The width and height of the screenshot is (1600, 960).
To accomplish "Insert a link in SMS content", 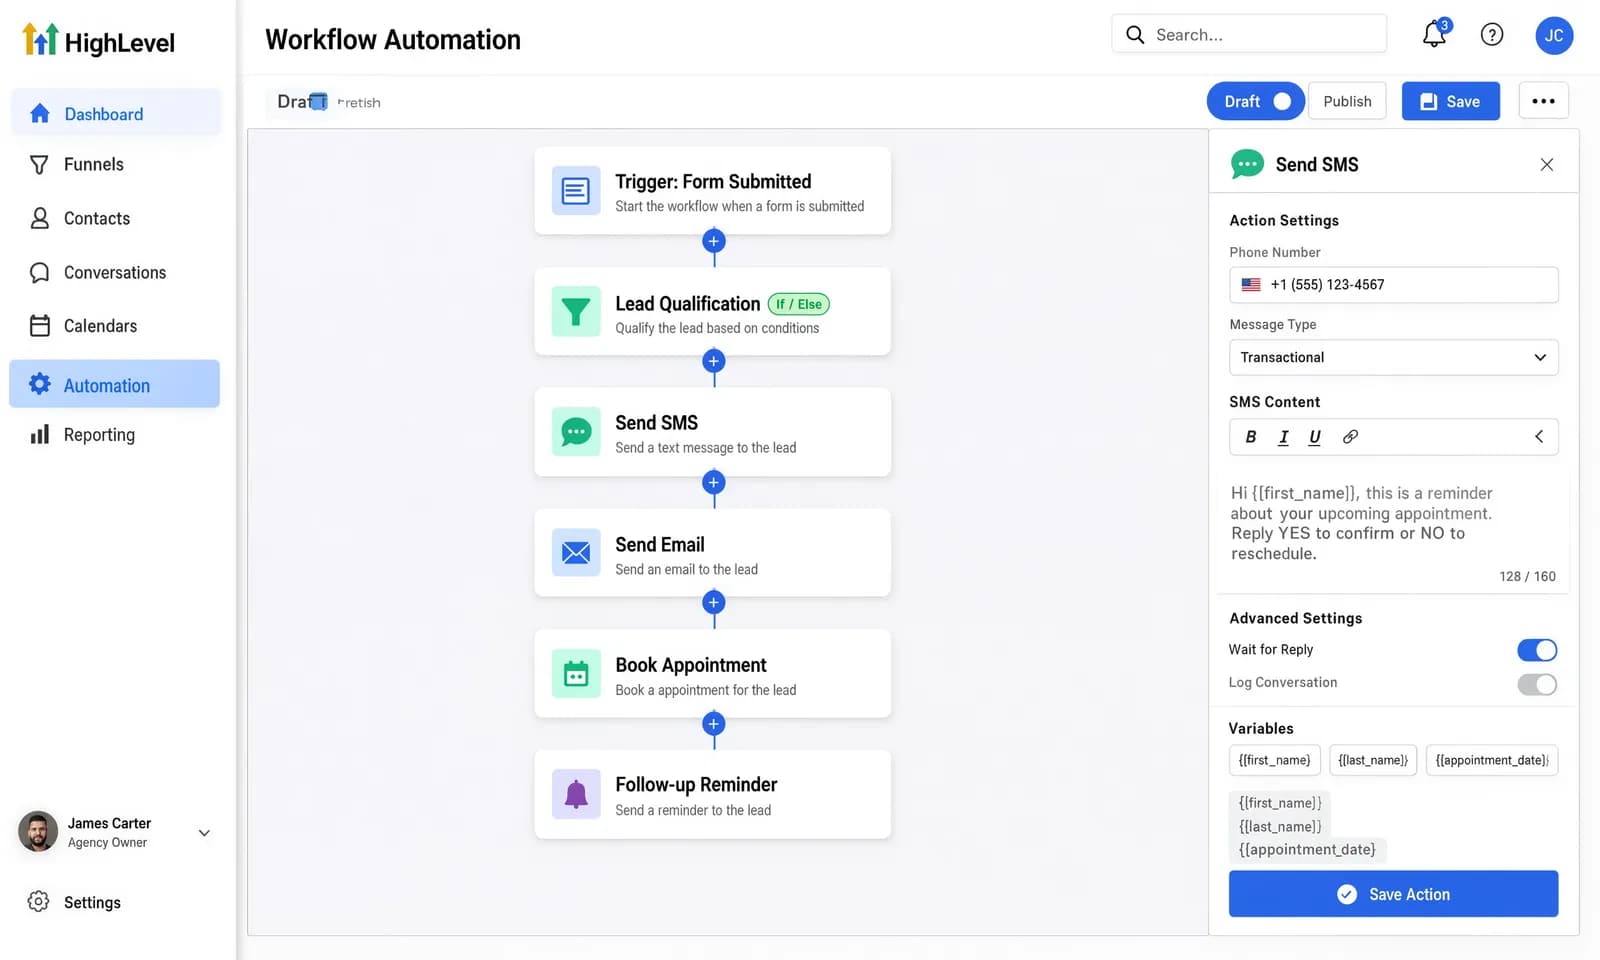I will click(x=1350, y=437).
